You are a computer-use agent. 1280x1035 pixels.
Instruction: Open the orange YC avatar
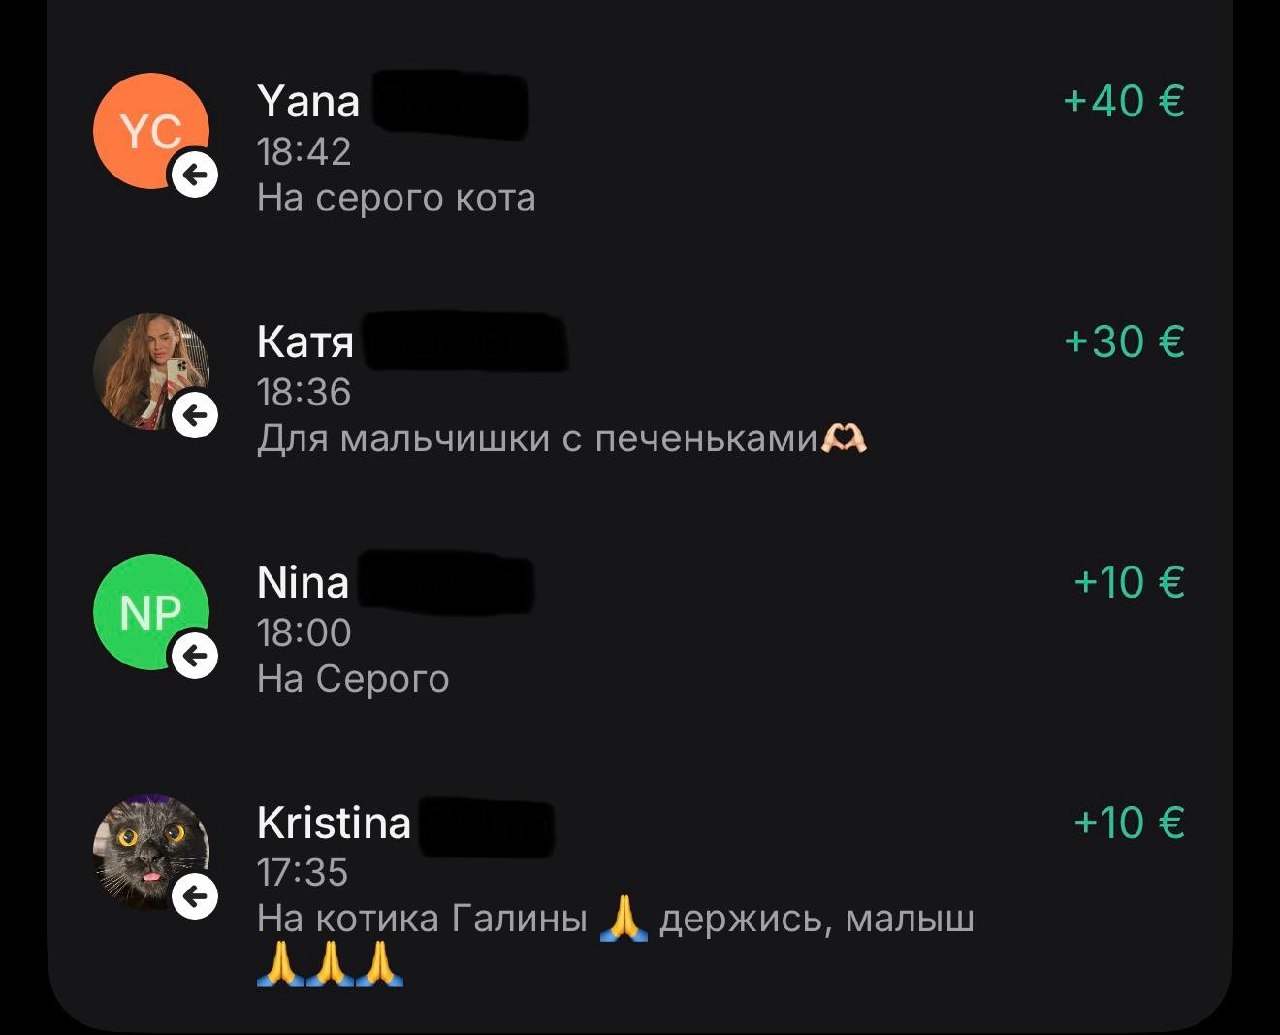pyautogui.click(x=151, y=131)
